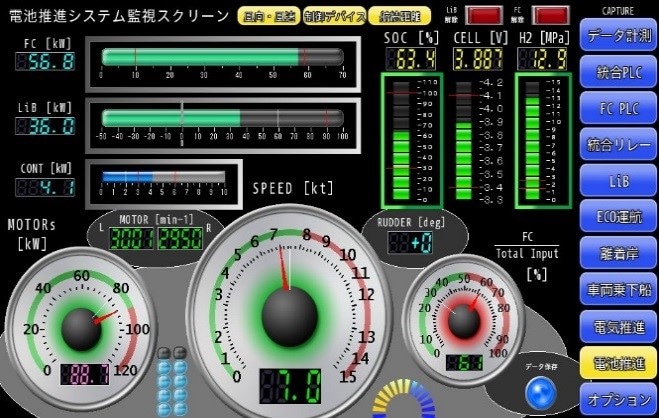This screenshot has width=659, height=418.
Task: Click the 制御デバイス yellow top button
Action: click(332, 15)
